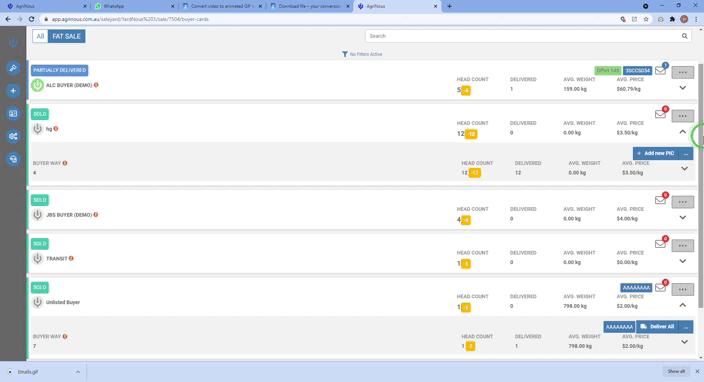704x382 pixels.
Task: Select the All tab
Action: [40, 36]
